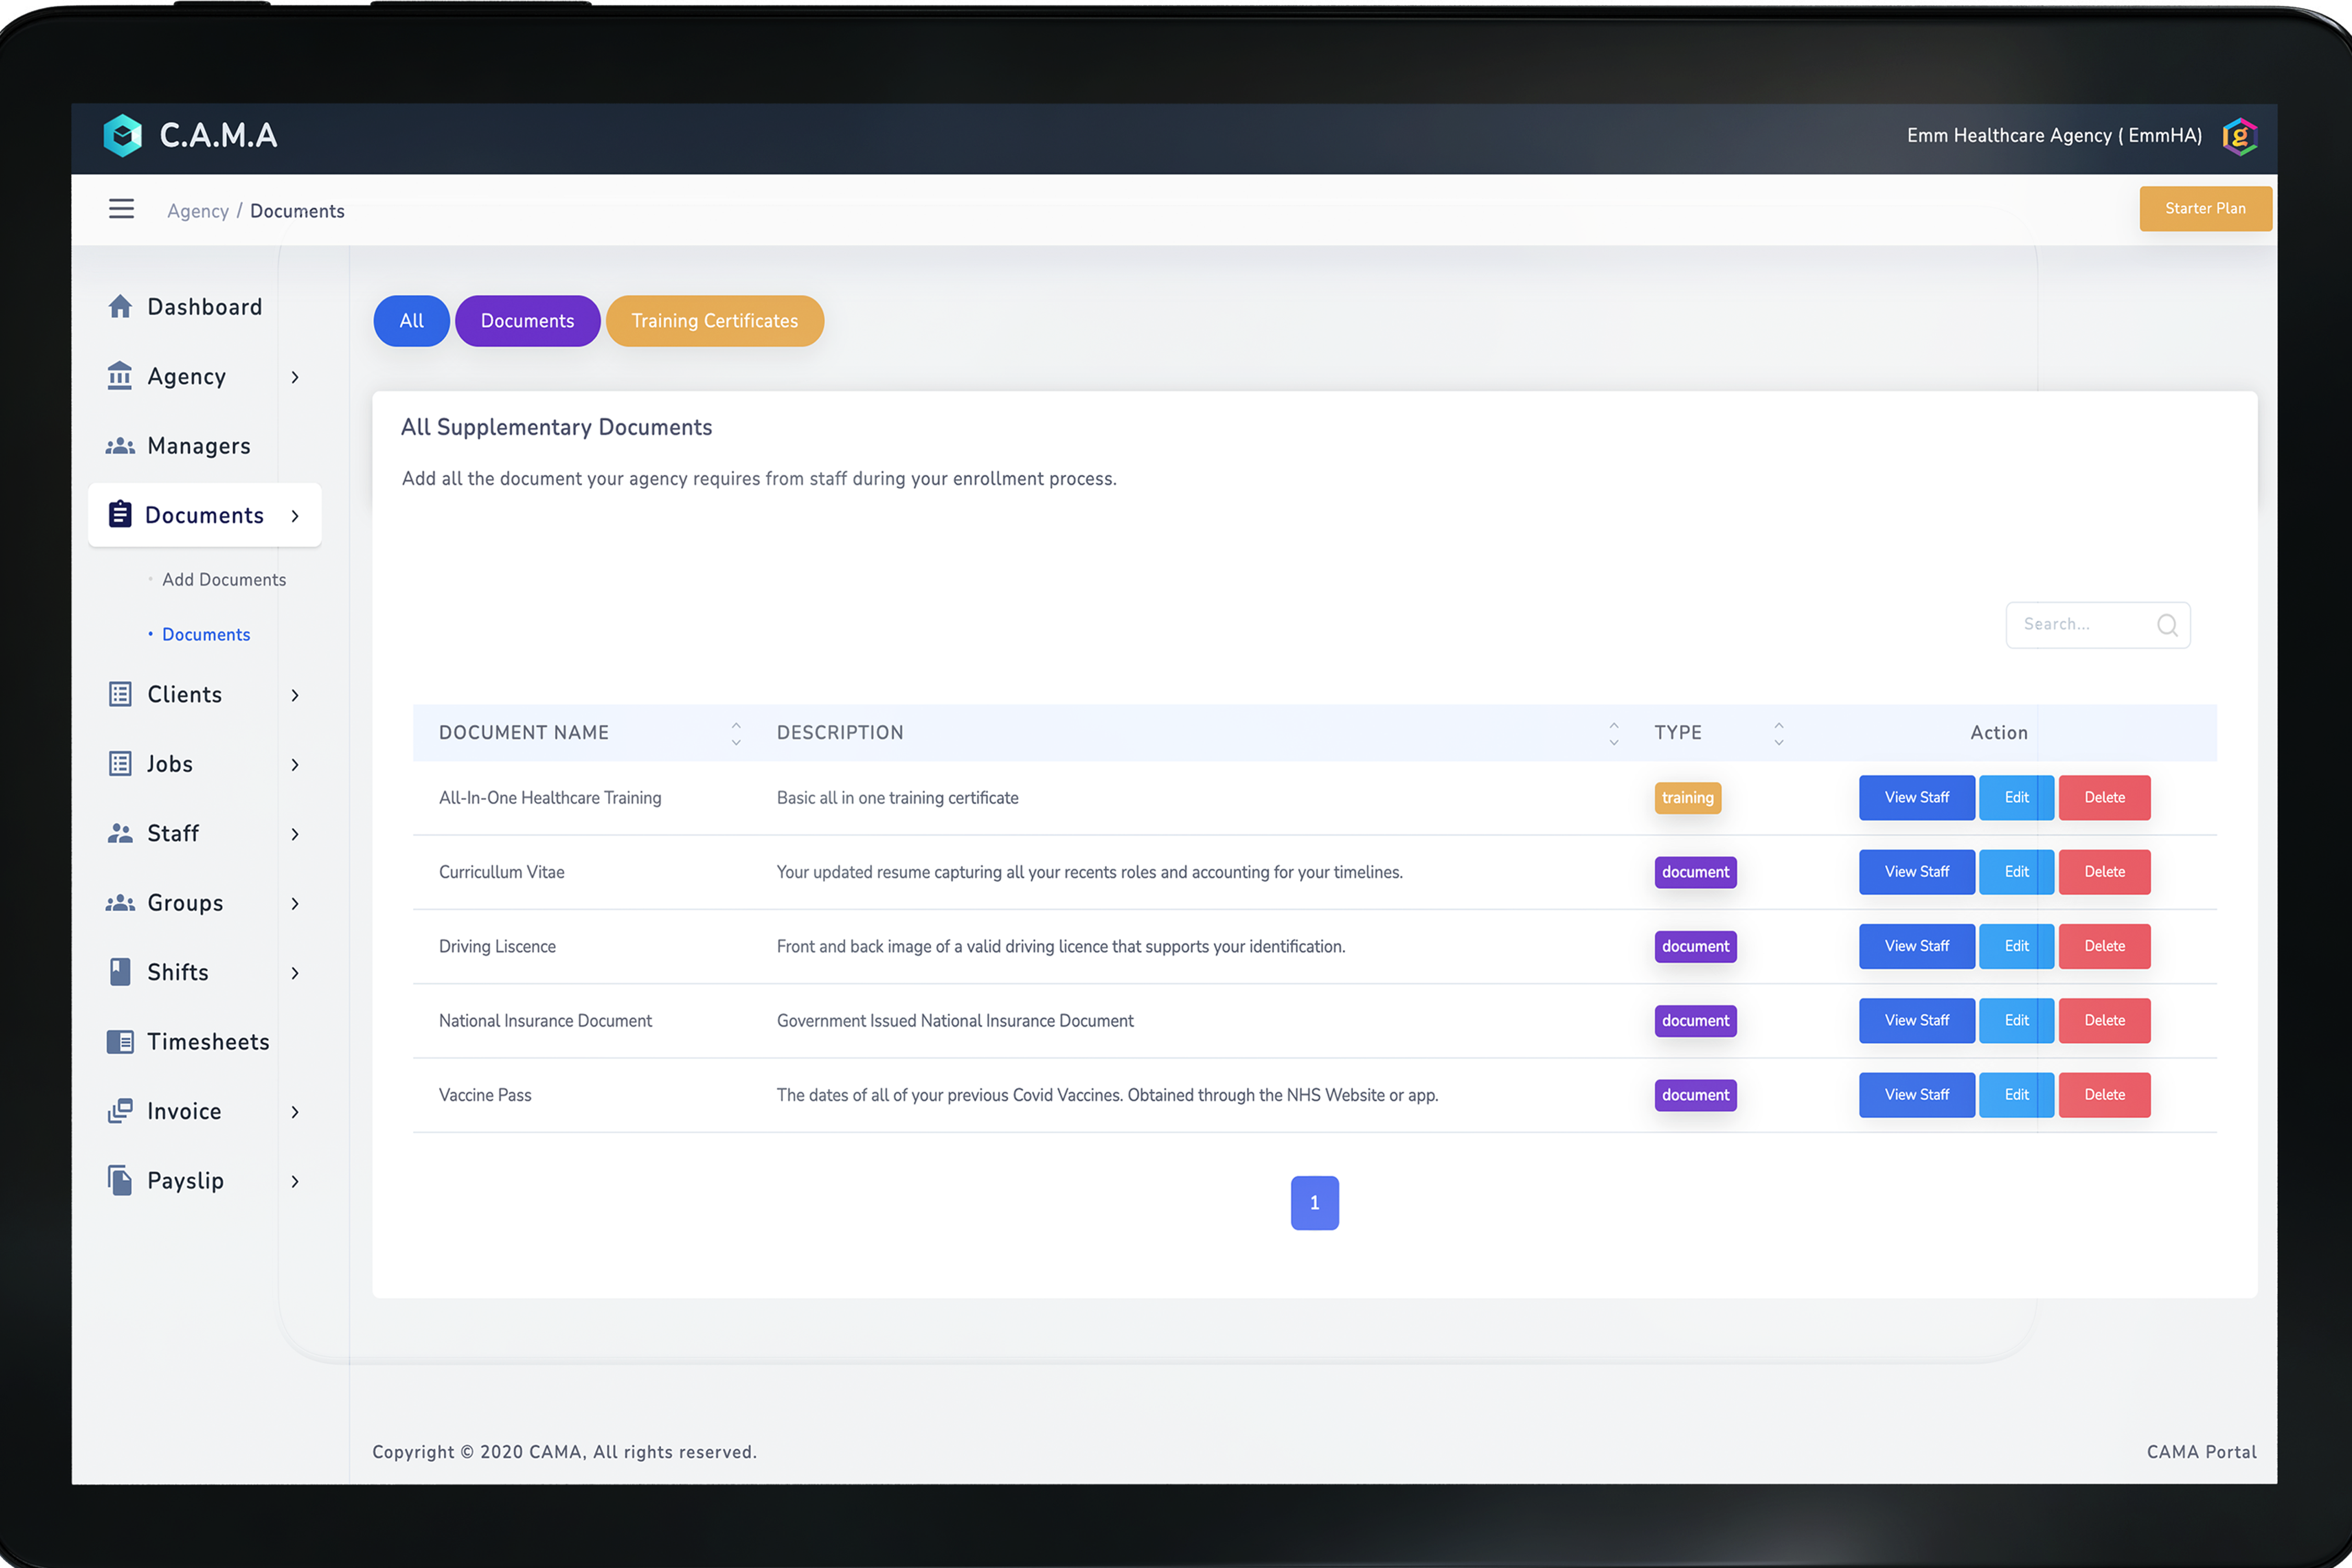Image resolution: width=2352 pixels, height=1568 pixels.
Task: Open the Managers menu item
Action: pyautogui.click(x=199, y=446)
